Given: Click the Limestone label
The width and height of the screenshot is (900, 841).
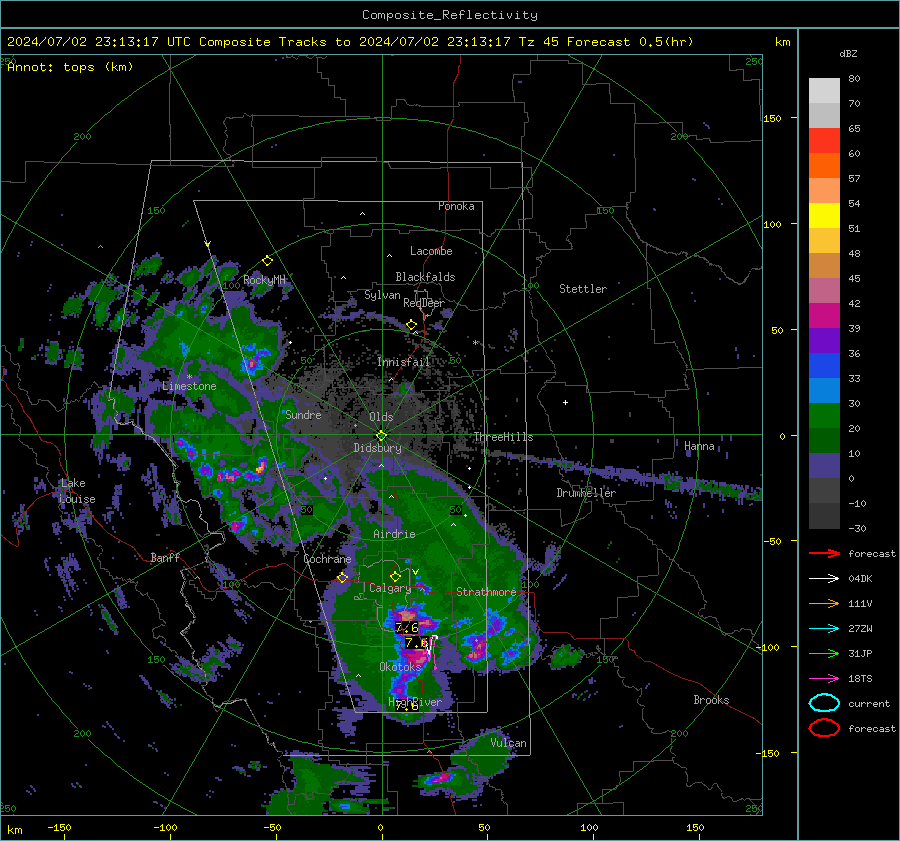Looking at the screenshot, I should coord(189,386).
